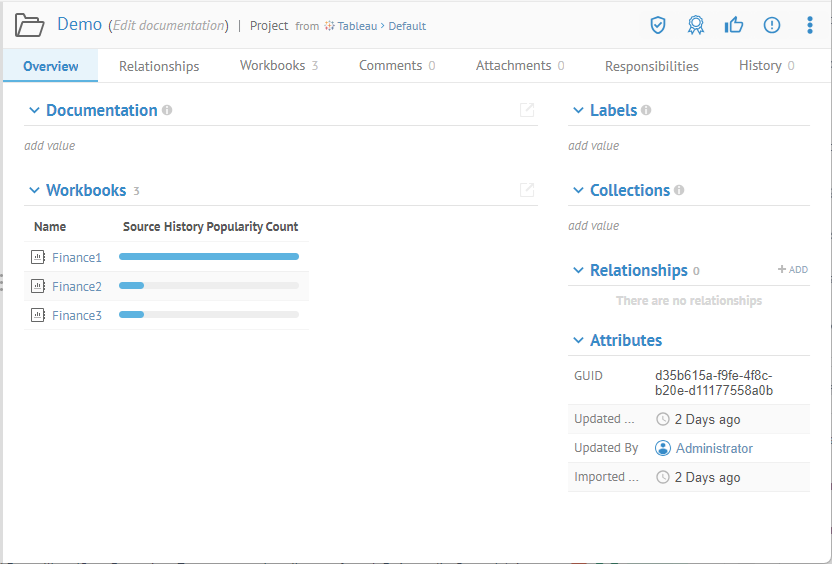Click the Administrator user link
The height and width of the screenshot is (564, 832).
tap(714, 449)
